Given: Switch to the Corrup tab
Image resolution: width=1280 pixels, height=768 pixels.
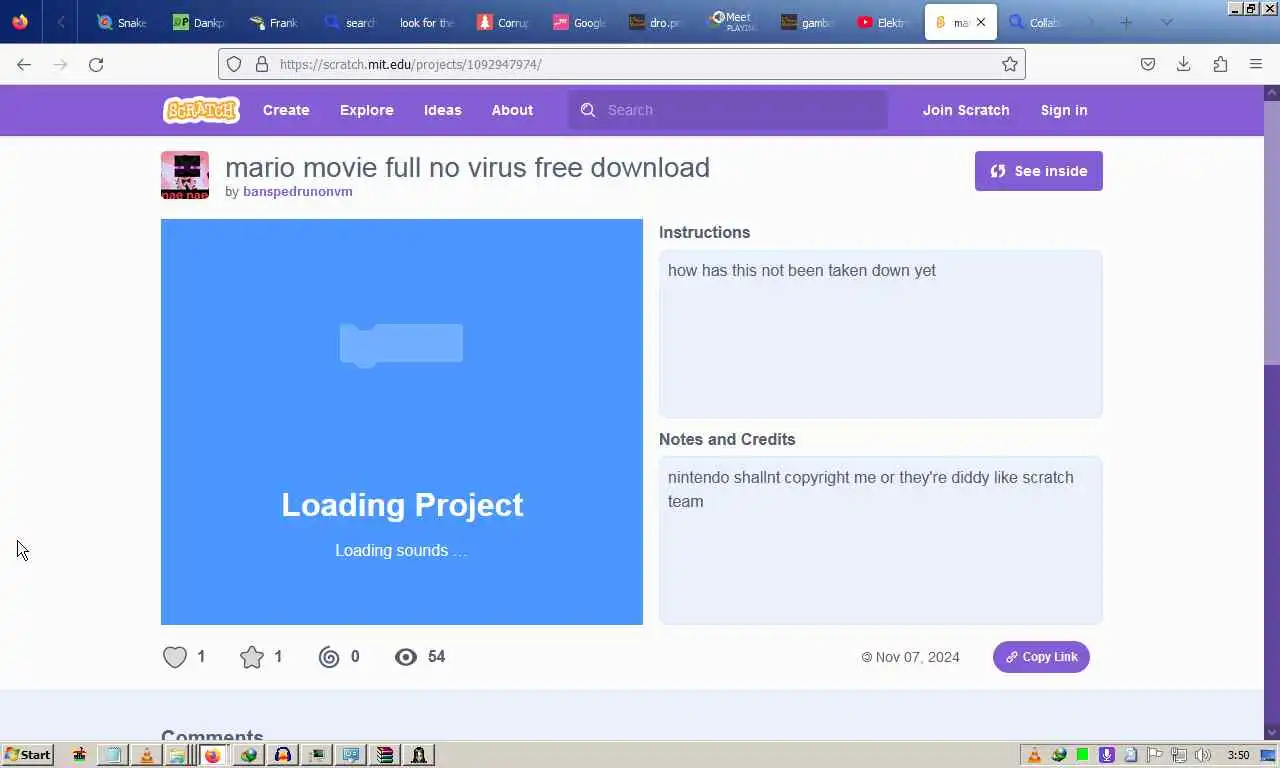Looking at the screenshot, I should (503, 22).
